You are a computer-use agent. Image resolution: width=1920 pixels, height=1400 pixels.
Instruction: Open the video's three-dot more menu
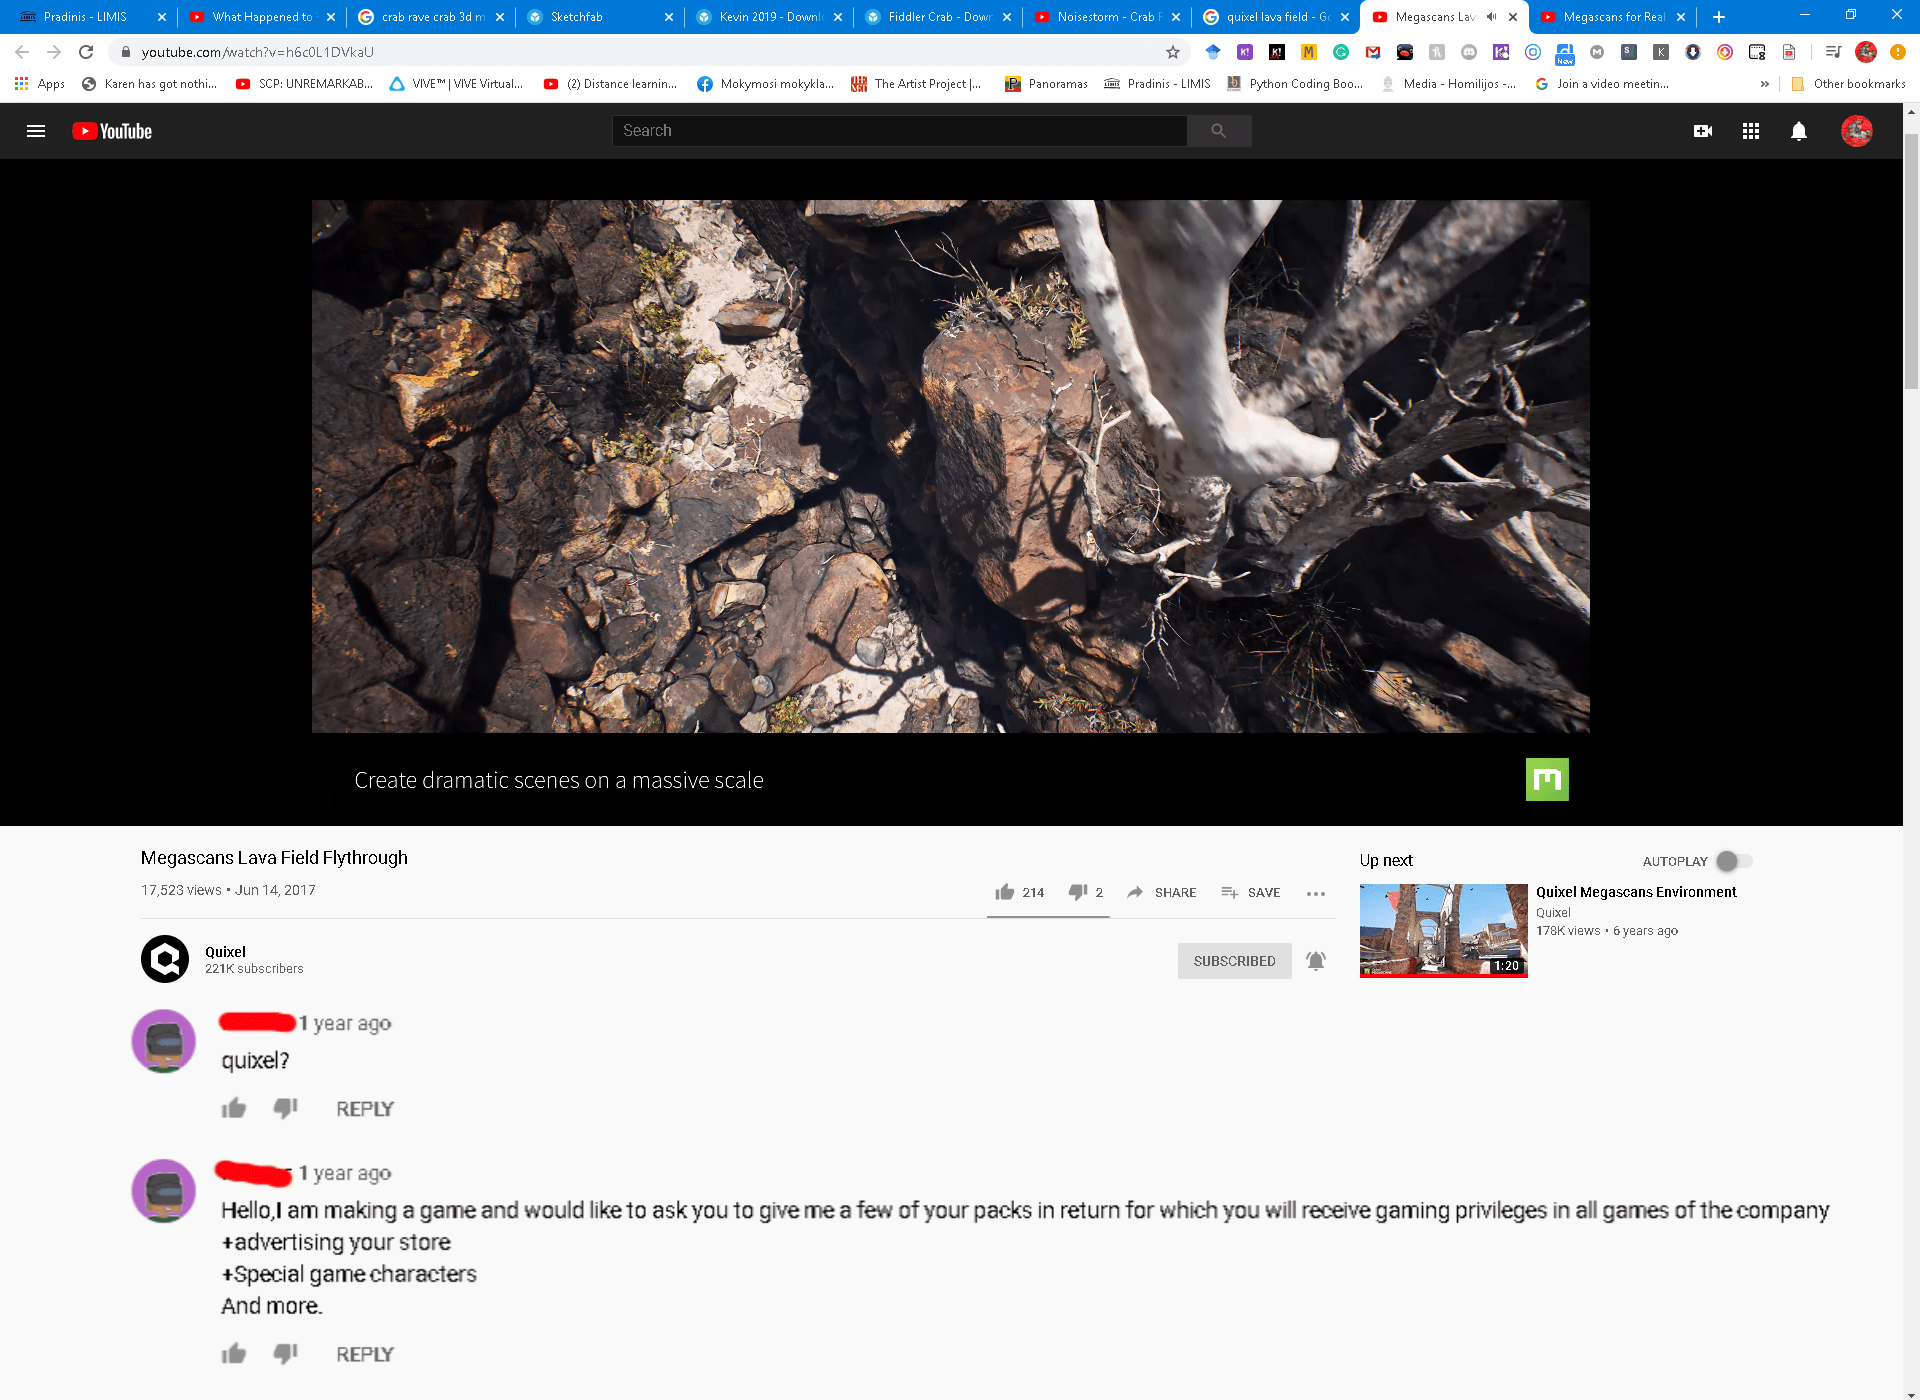1316,893
